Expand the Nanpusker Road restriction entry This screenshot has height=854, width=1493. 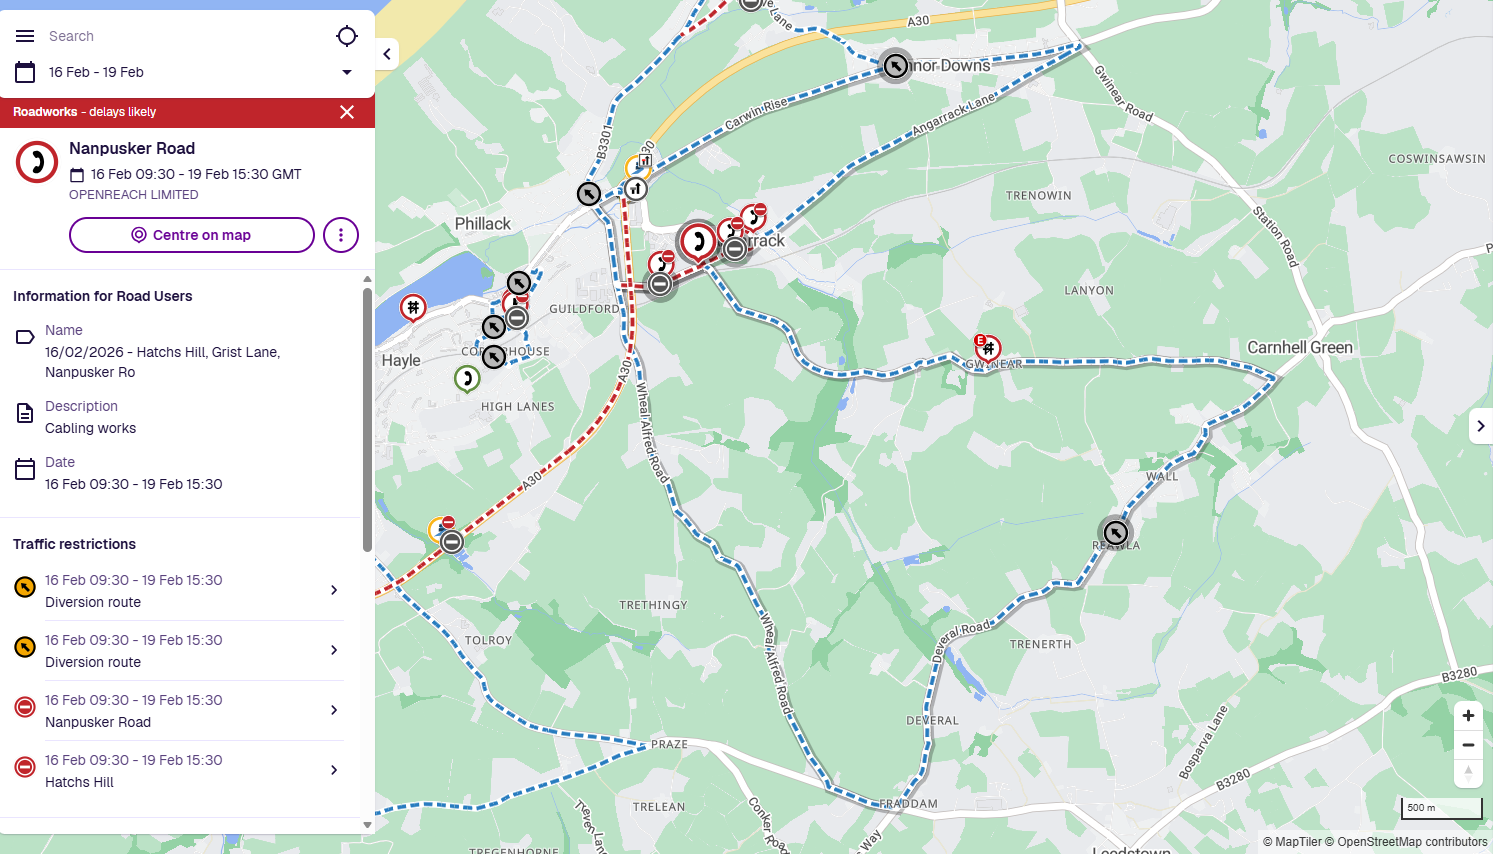[179, 711]
